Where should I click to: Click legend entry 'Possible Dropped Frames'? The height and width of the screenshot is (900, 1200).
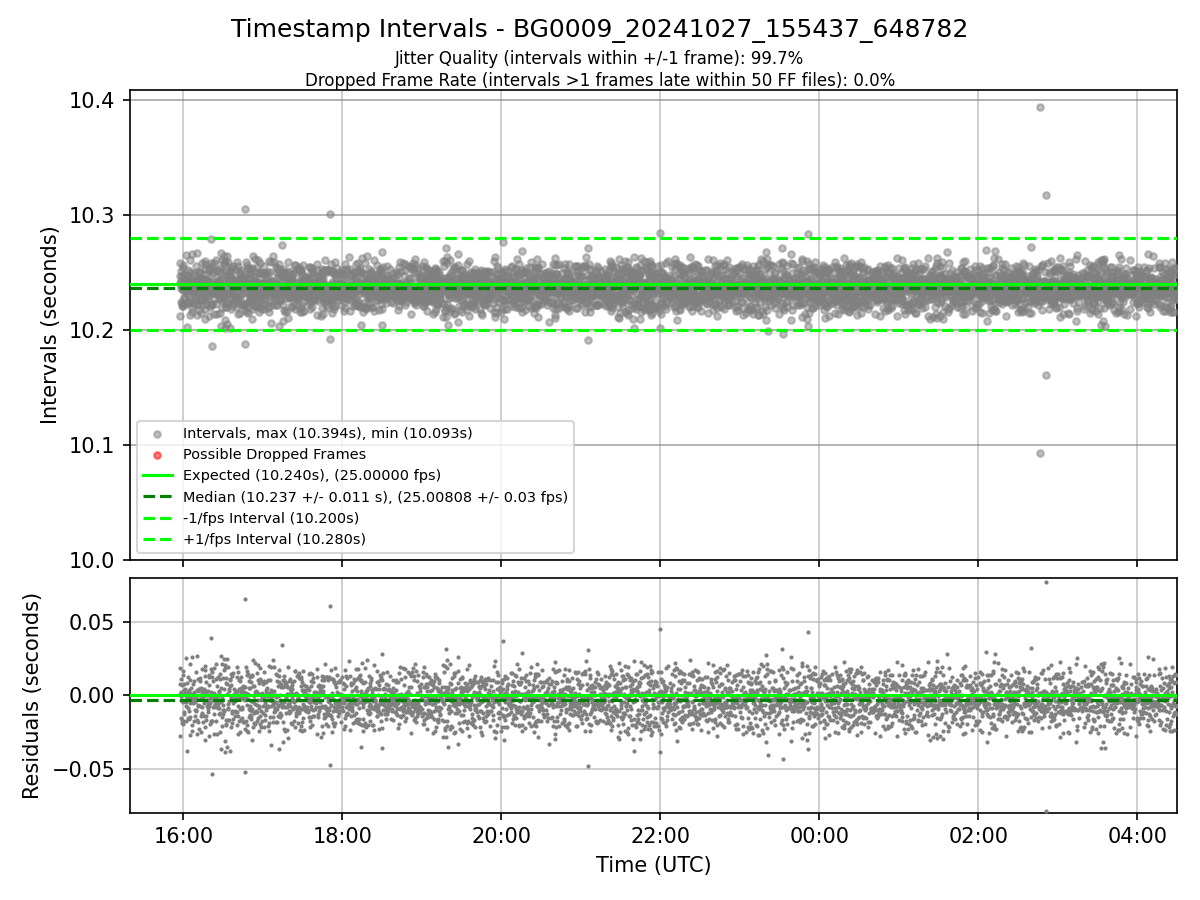pyautogui.click(x=274, y=454)
